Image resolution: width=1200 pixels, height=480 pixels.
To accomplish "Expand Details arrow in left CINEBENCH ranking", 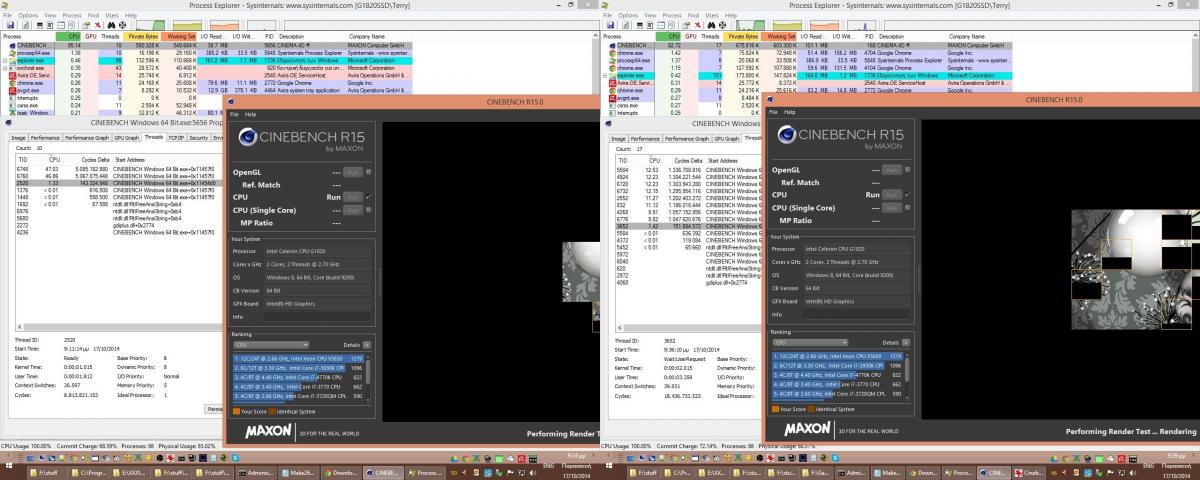I will point(367,345).
